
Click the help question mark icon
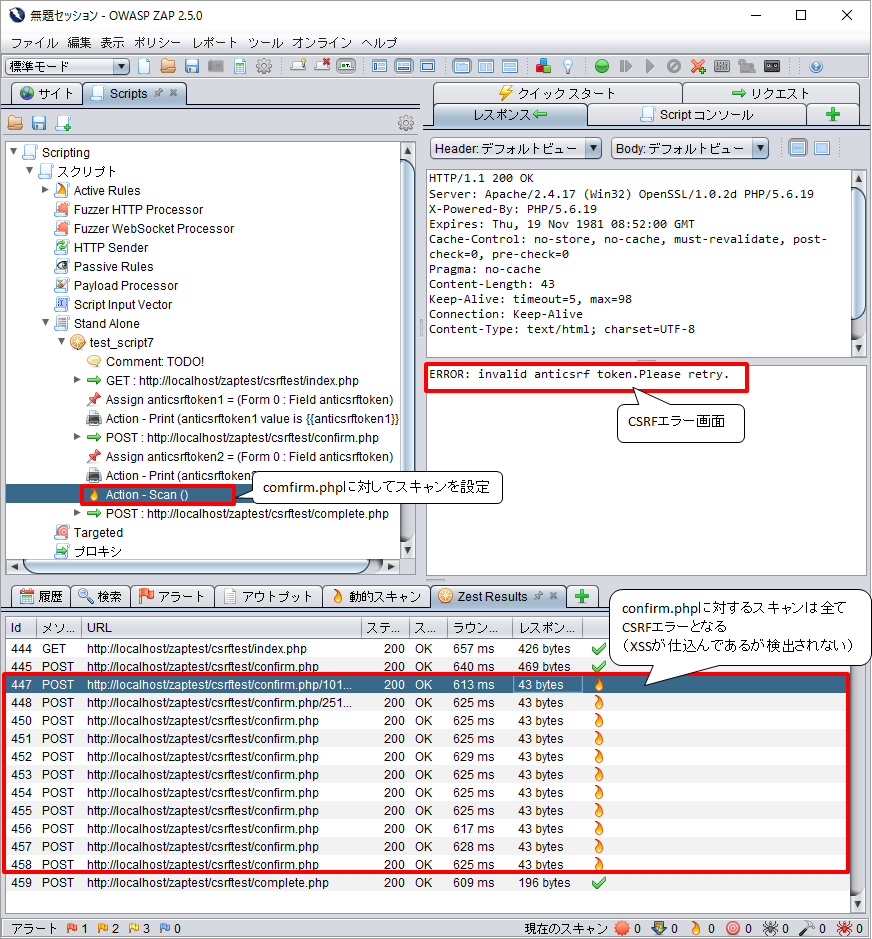(x=816, y=66)
